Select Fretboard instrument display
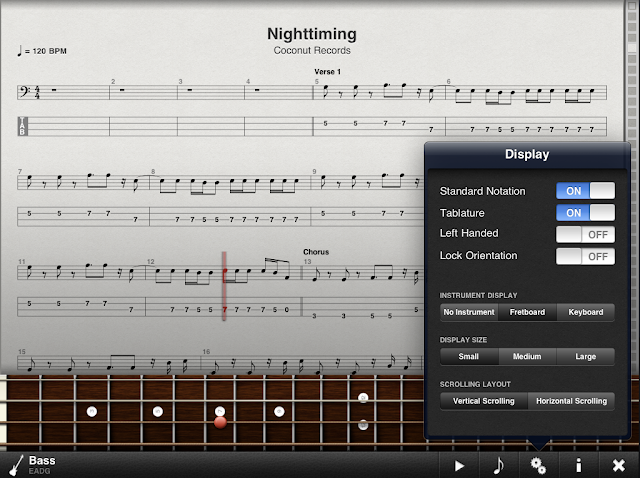The image size is (640, 478). click(x=527, y=312)
